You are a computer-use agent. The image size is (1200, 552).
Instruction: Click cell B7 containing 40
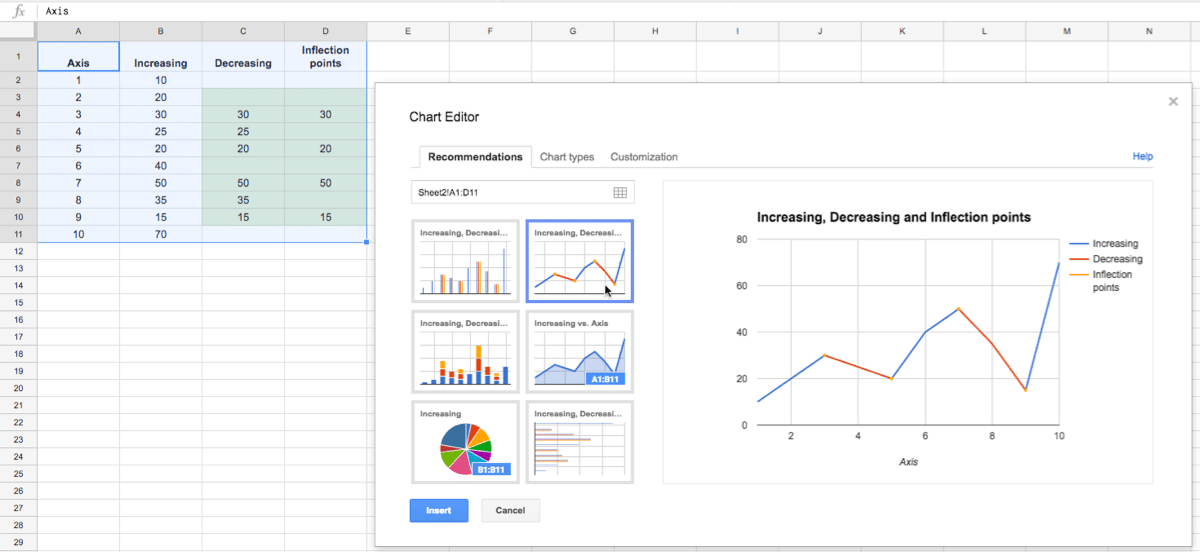click(160, 166)
